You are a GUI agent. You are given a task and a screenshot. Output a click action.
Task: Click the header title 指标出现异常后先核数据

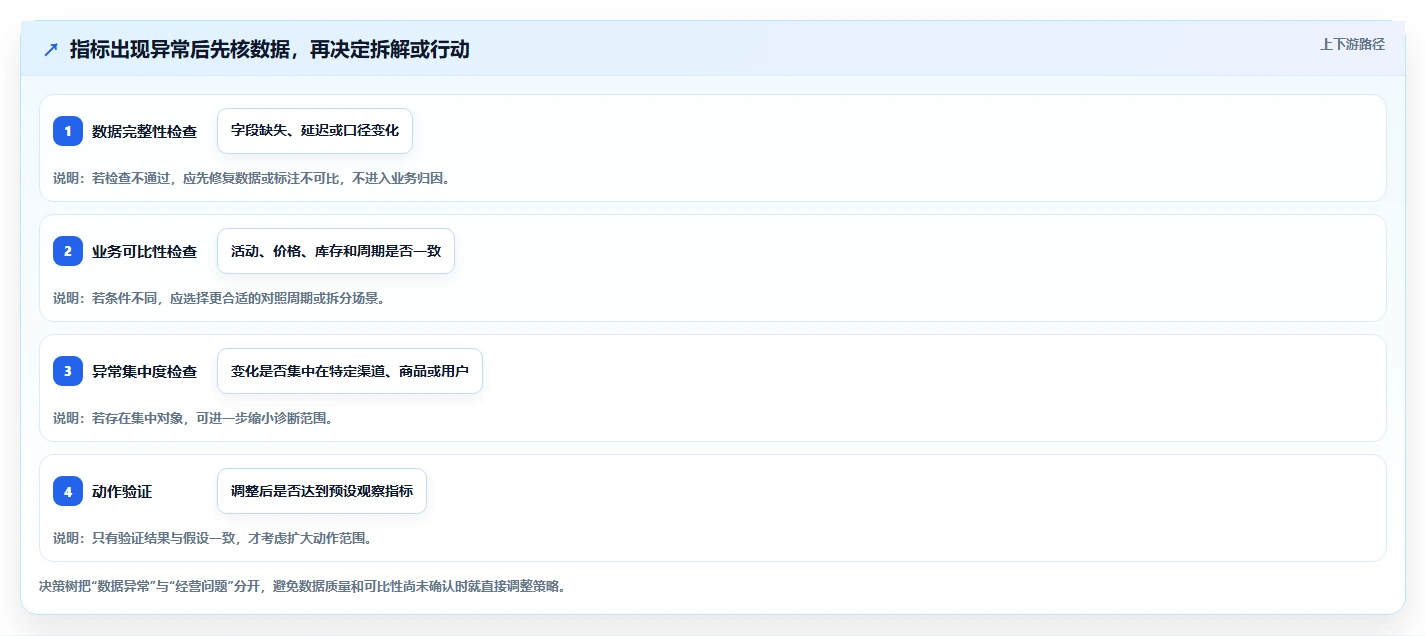270,49
